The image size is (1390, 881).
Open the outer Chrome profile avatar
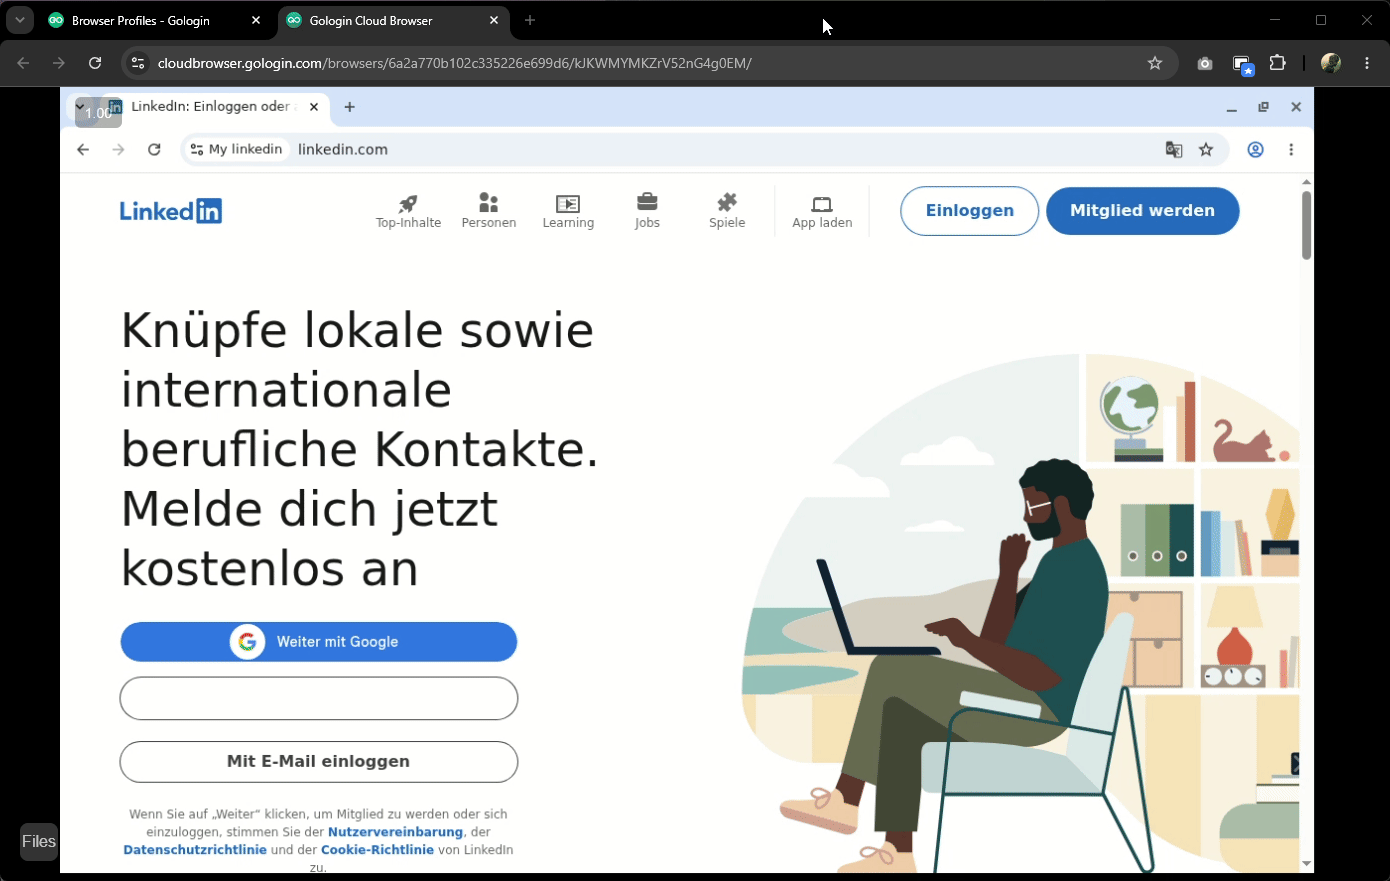coord(1331,63)
